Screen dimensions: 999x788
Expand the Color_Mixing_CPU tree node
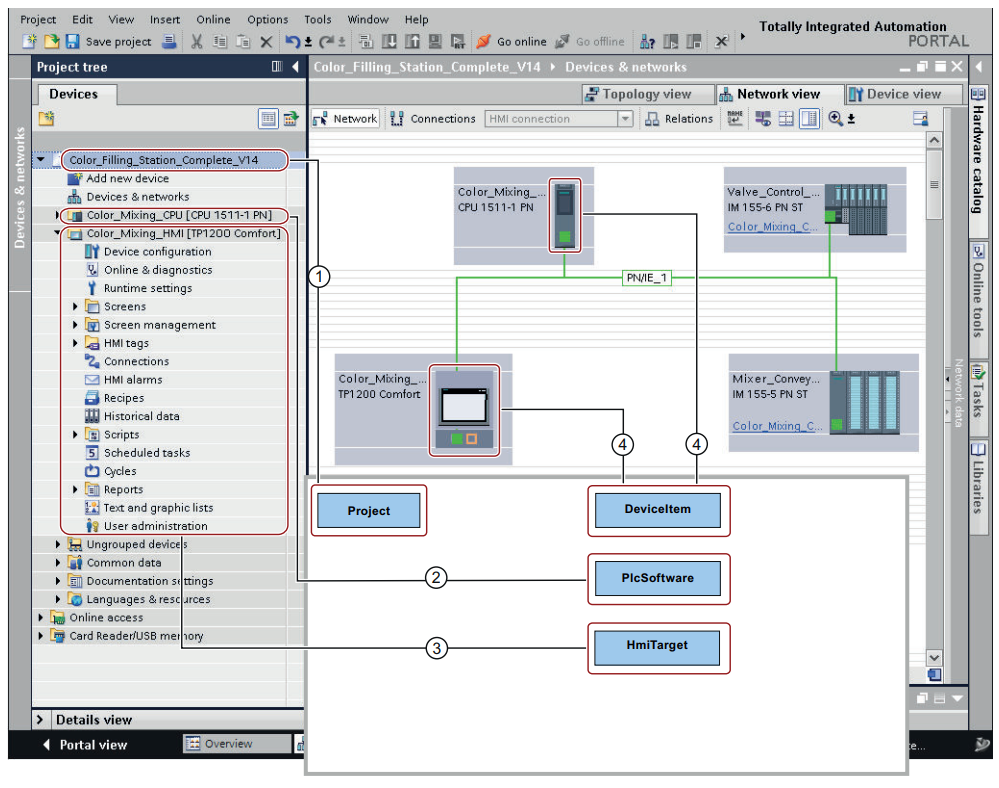click(x=58, y=216)
